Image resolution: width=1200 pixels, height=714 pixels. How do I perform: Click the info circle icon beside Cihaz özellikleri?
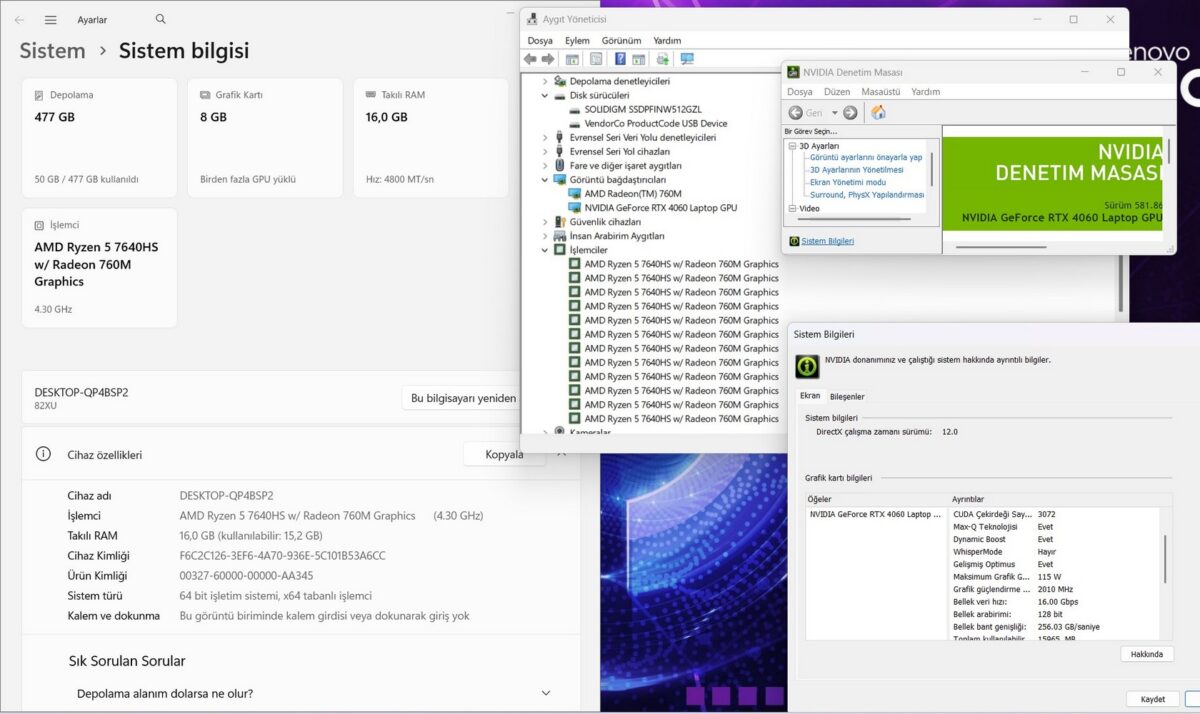pyautogui.click(x=43, y=453)
